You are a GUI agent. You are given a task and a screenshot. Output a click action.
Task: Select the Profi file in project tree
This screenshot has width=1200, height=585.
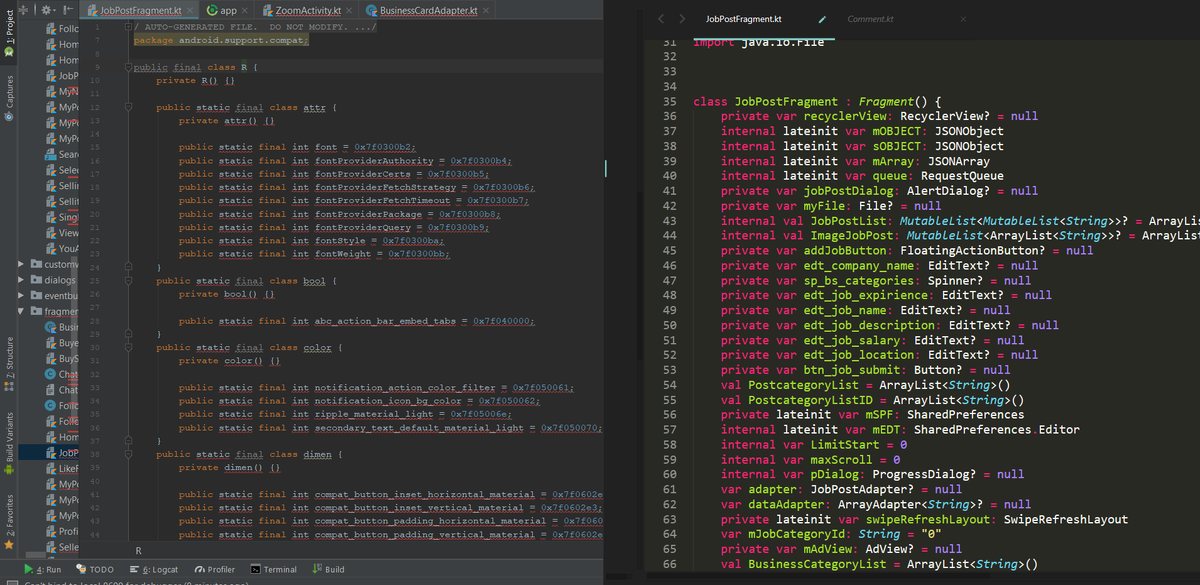(62, 531)
